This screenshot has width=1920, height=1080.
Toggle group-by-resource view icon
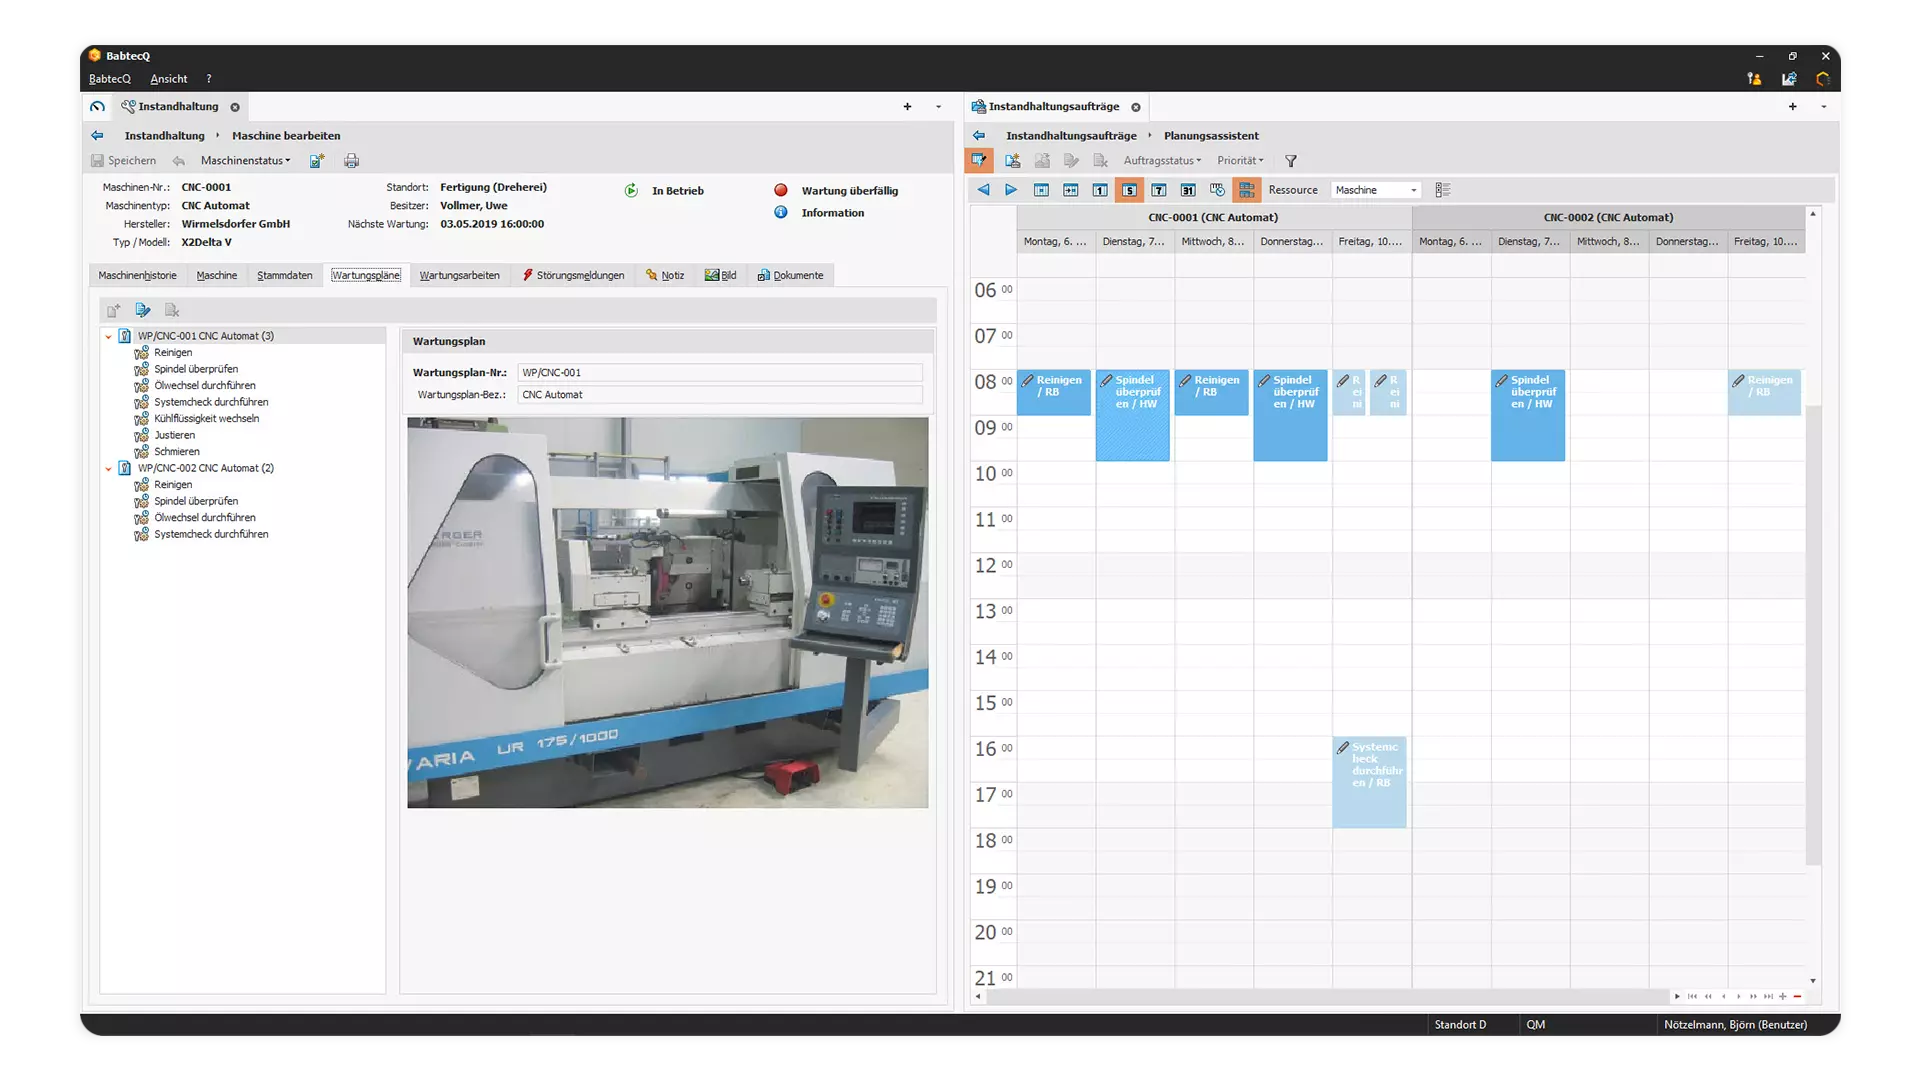click(x=1246, y=189)
